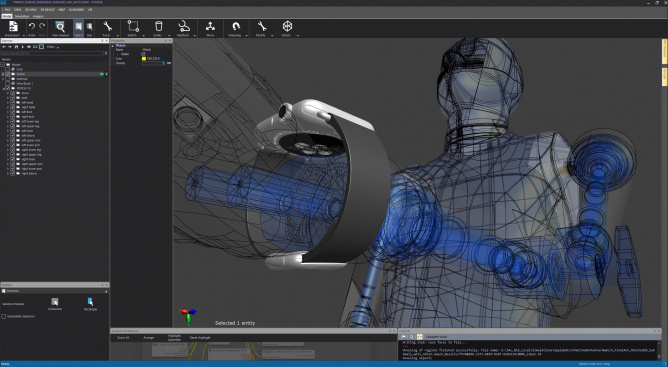The width and height of the screenshot is (668, 367).
Task: Collapse the POPEYE V1 tree node
Action: (x=3, y=89)
